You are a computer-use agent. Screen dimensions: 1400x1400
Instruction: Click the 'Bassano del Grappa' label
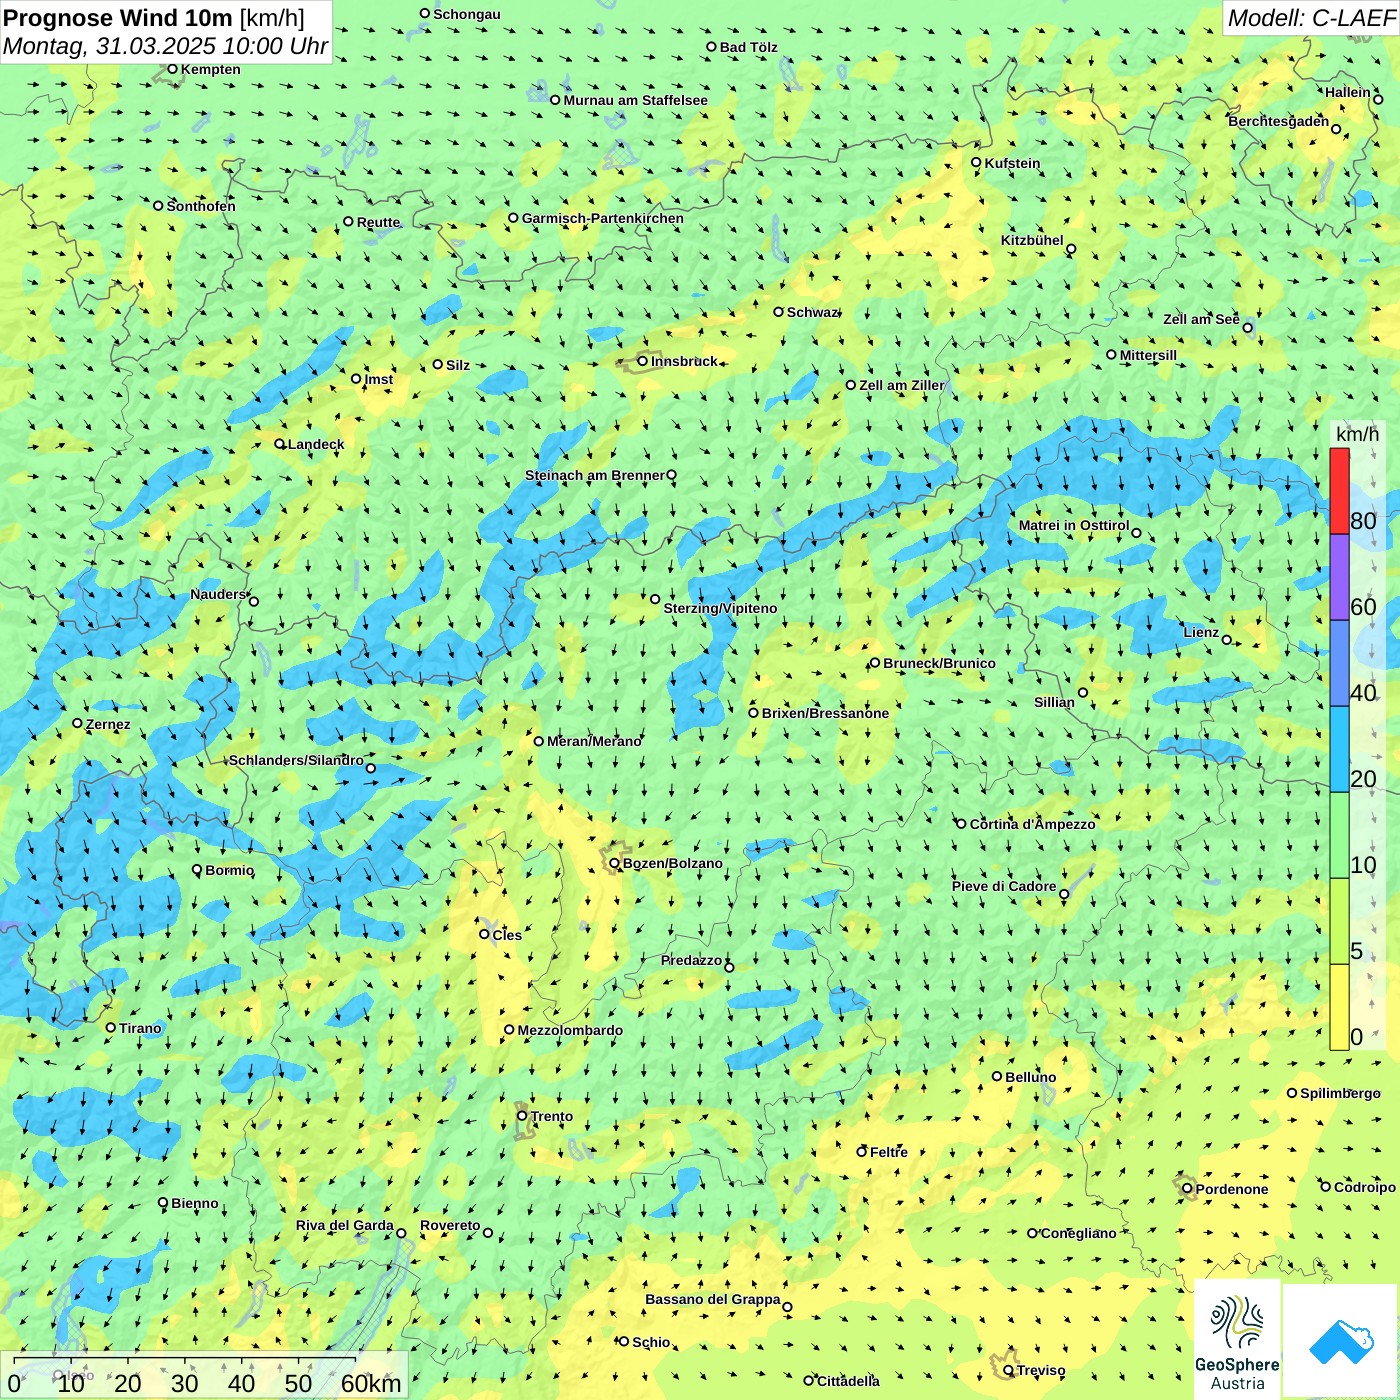click(x=713, y=1299)
